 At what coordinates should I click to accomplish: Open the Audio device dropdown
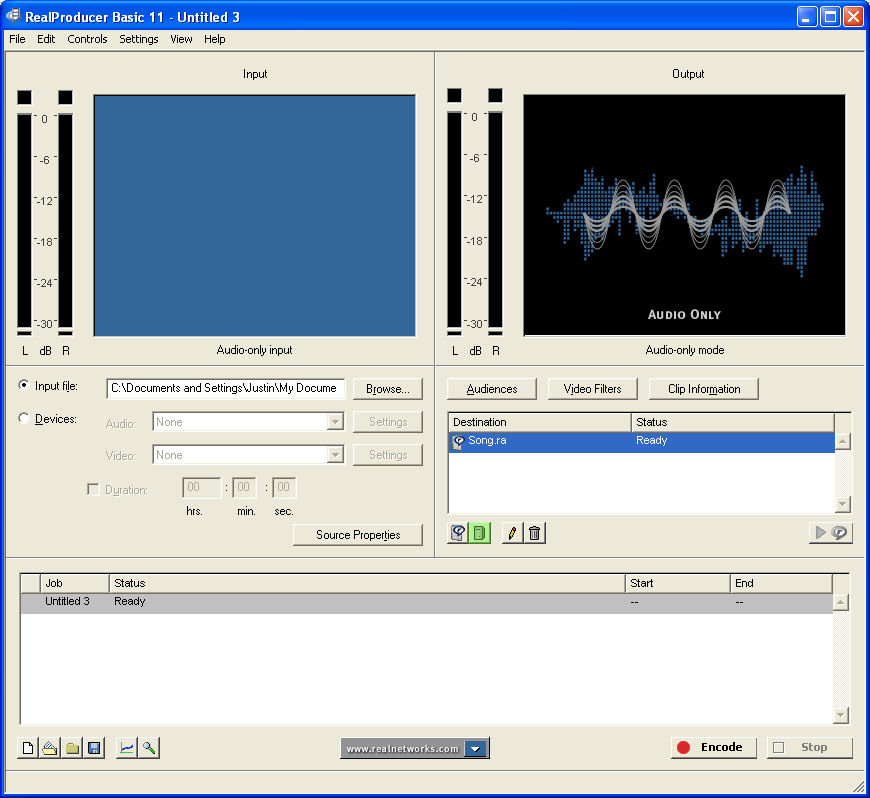tap(335, 422)
